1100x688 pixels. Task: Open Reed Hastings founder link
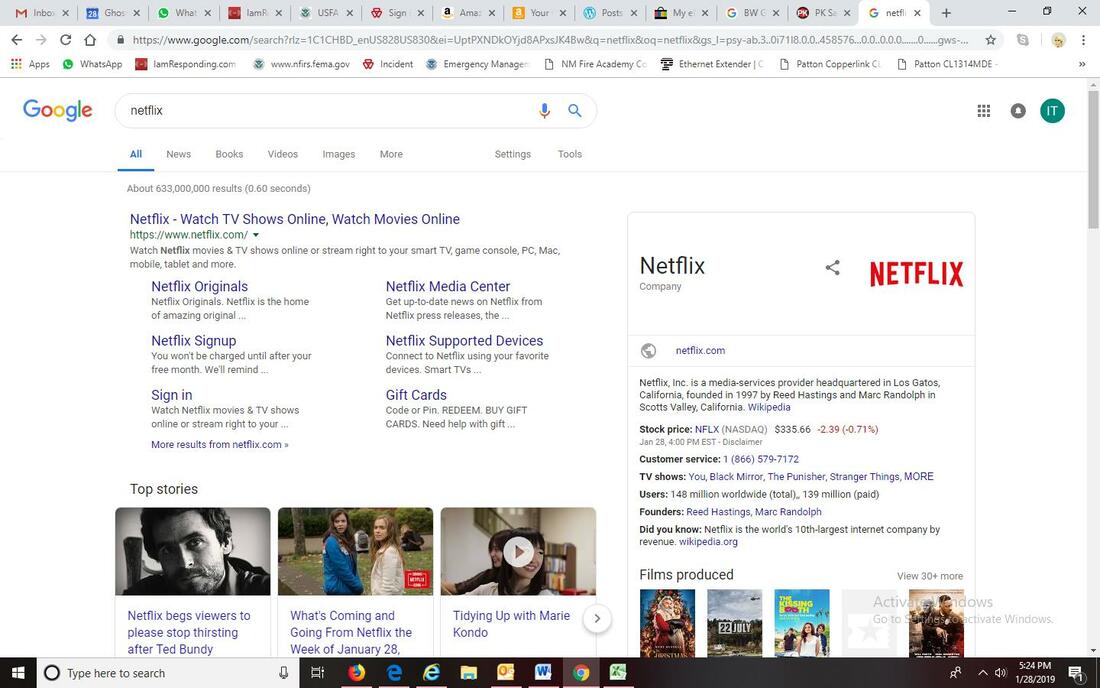tap(718, 512)
